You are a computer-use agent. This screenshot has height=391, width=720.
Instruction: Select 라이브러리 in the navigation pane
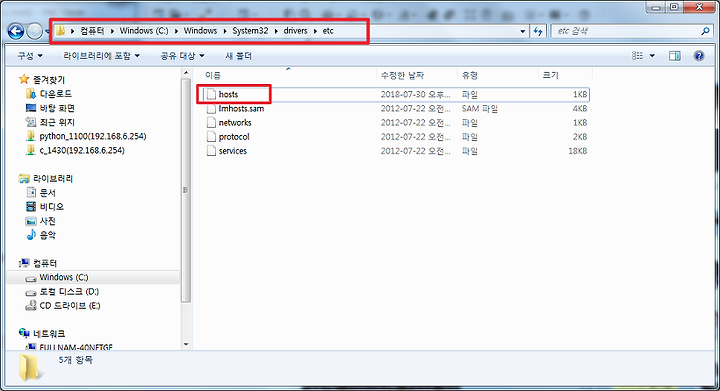coord(53,179)
